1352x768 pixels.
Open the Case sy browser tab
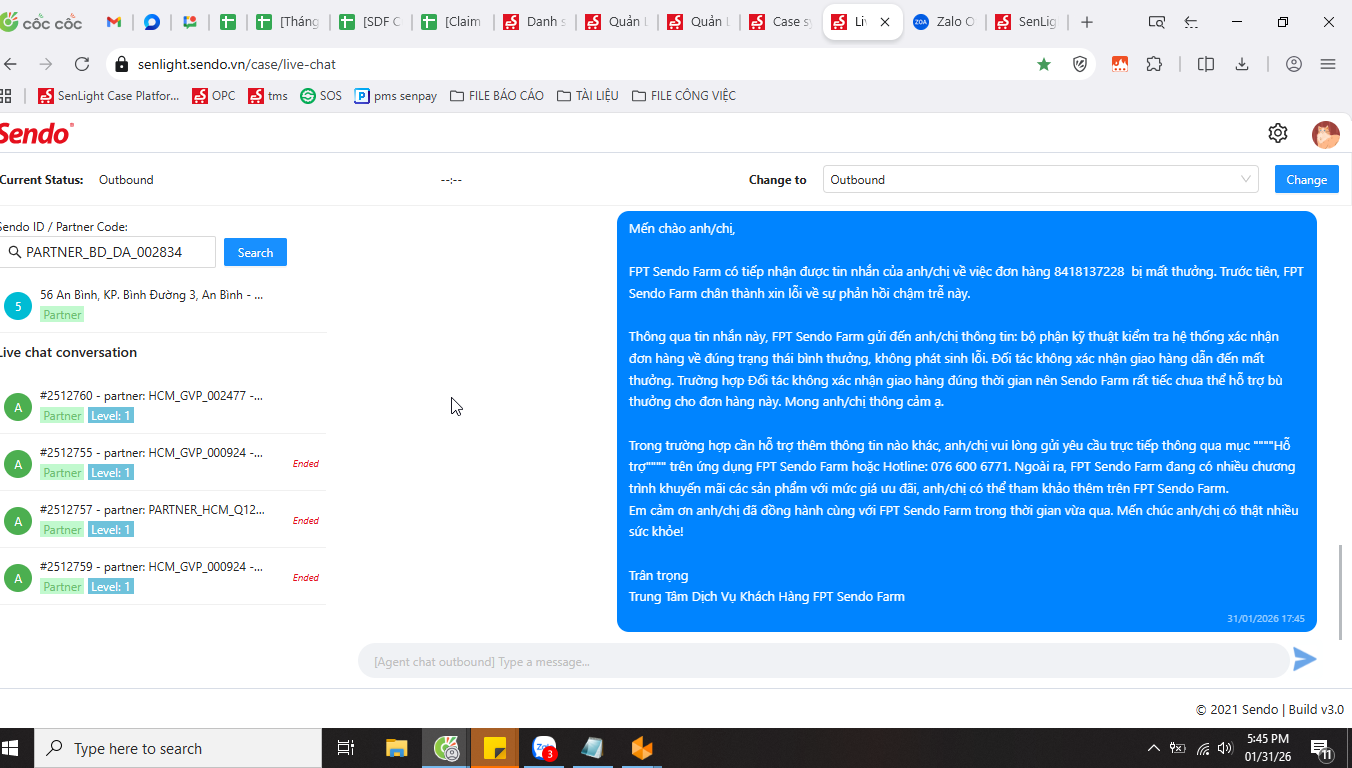pos(779,22)
